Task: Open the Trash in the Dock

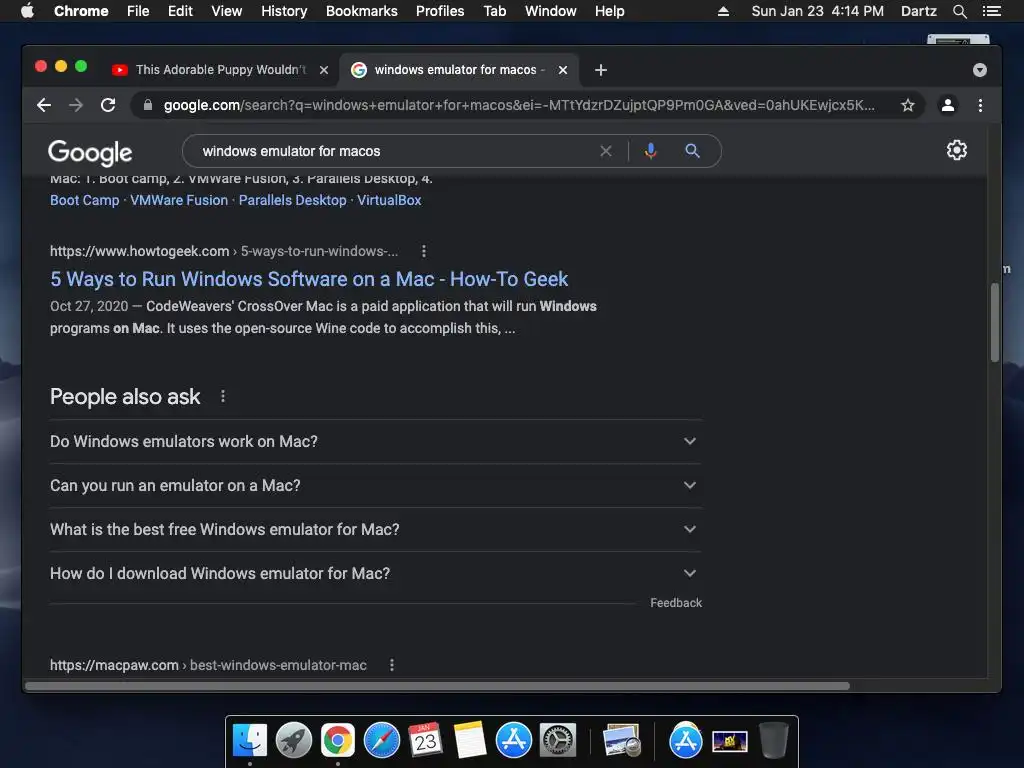Action: point(773,740)
